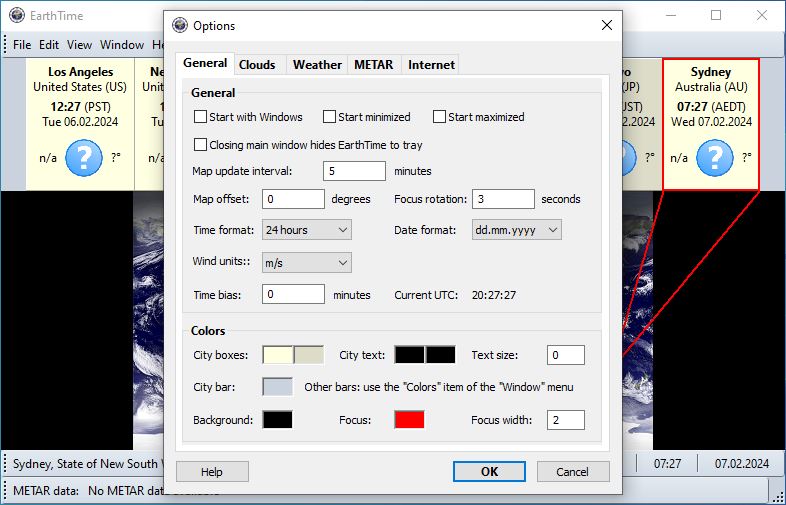Click the Help button
Image resolution: width=786 pixels, height=505 pixels.
[212, 471]
